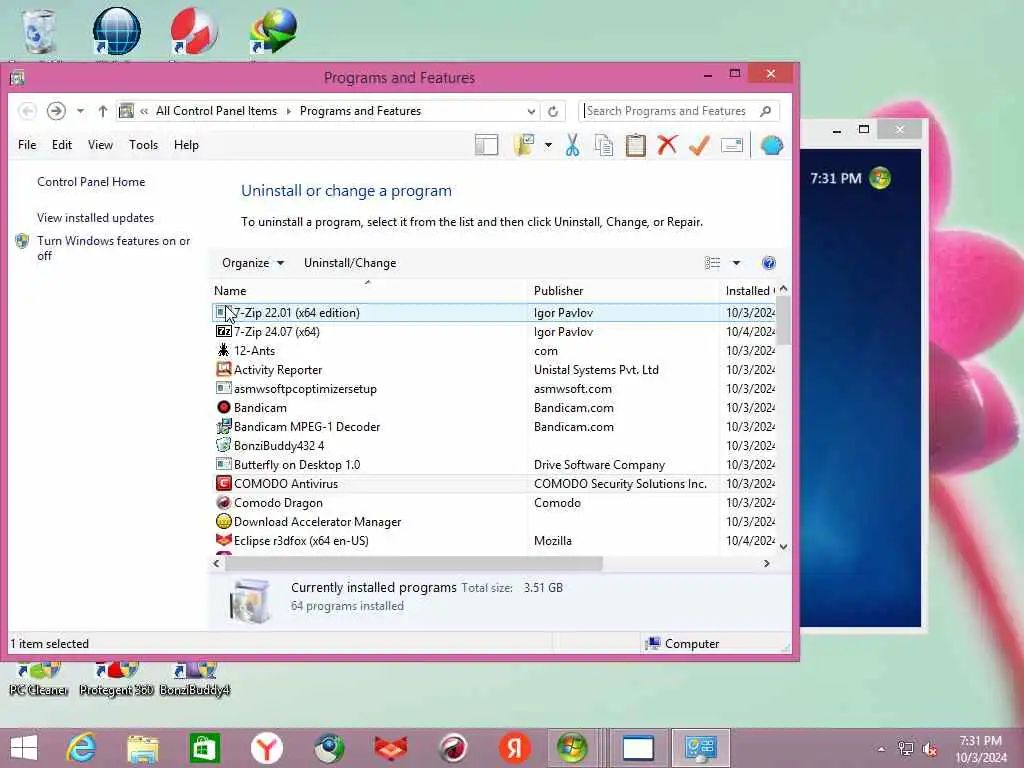Click the Copy icon in toolbar
1024x768 pixels.
click(604, 145)
